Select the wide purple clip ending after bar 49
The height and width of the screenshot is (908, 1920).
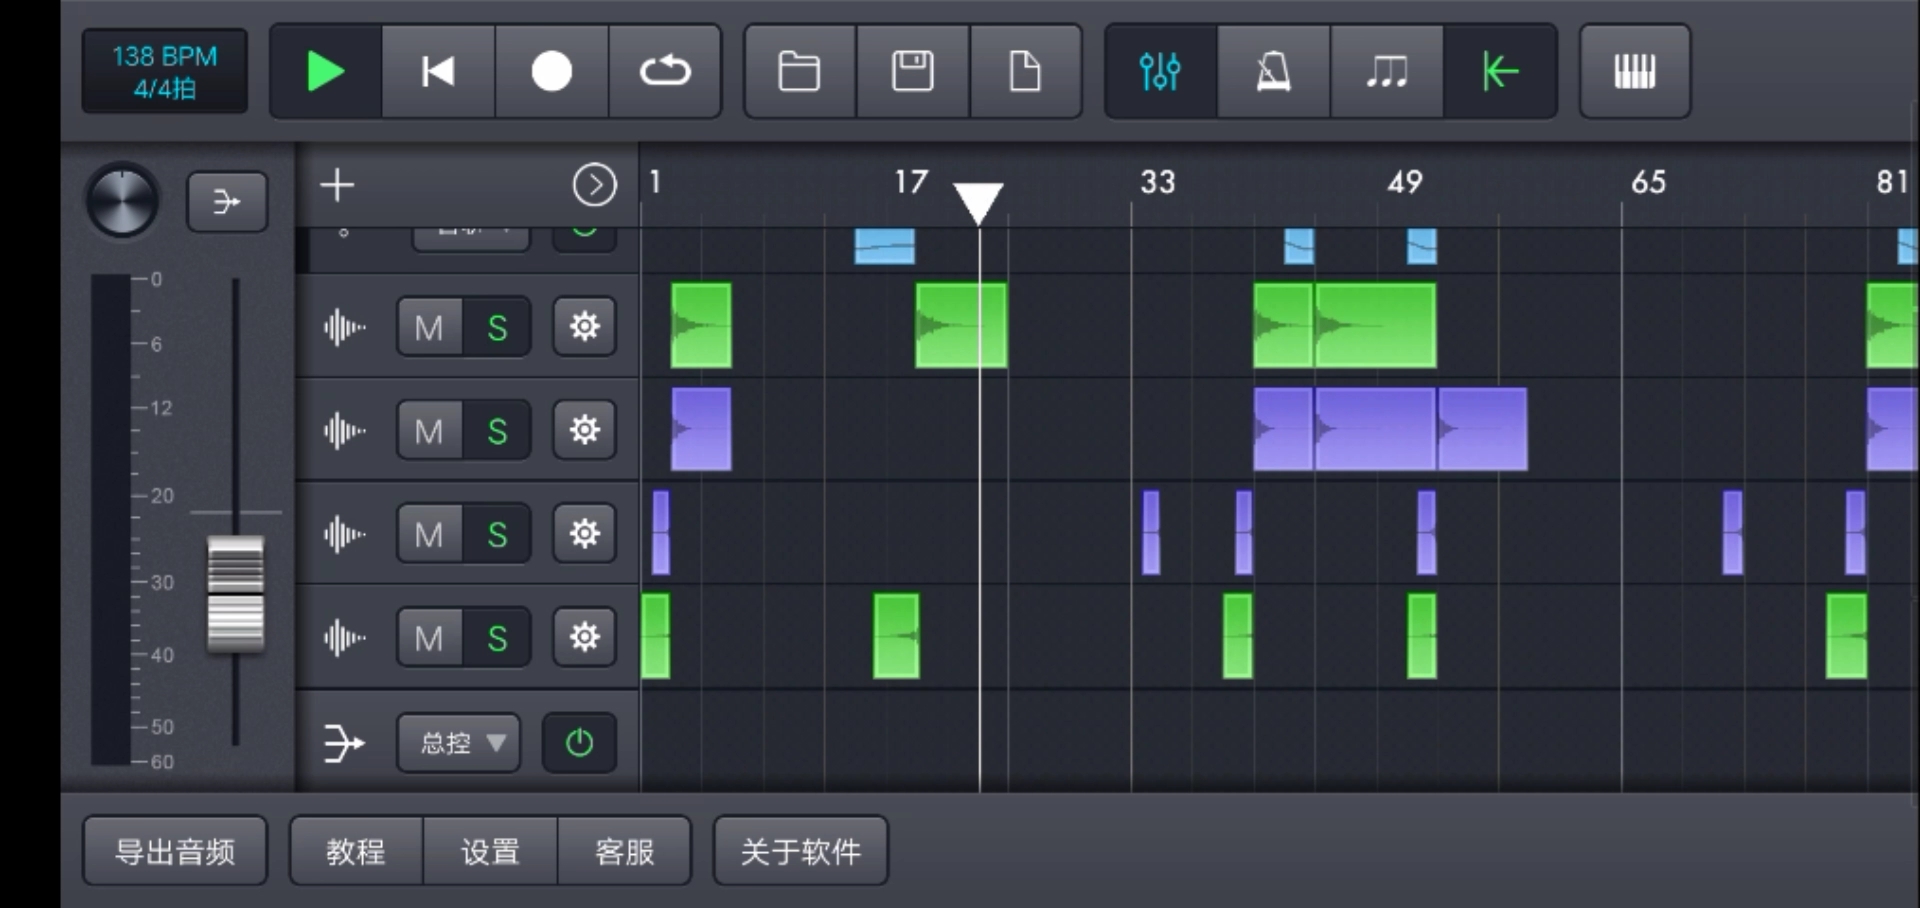1482,429
